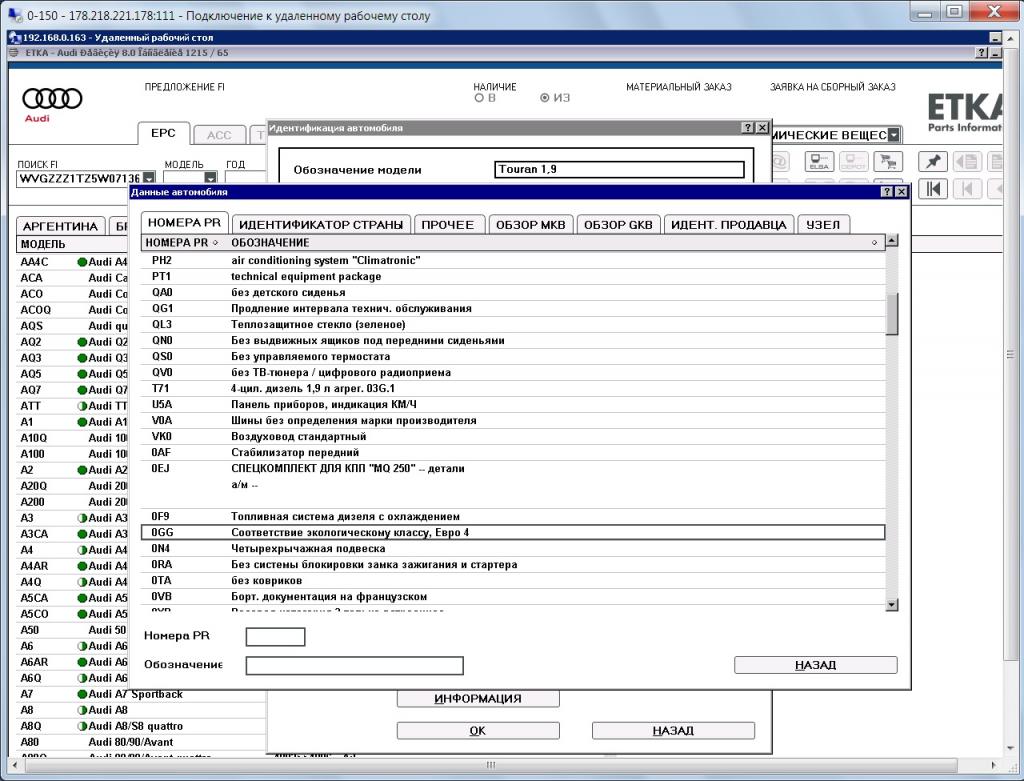Open the ИДЕНТ. ПРОДАВЦА tab
The width and height of the screenshot is (1024, 781).
coord(729,225)
